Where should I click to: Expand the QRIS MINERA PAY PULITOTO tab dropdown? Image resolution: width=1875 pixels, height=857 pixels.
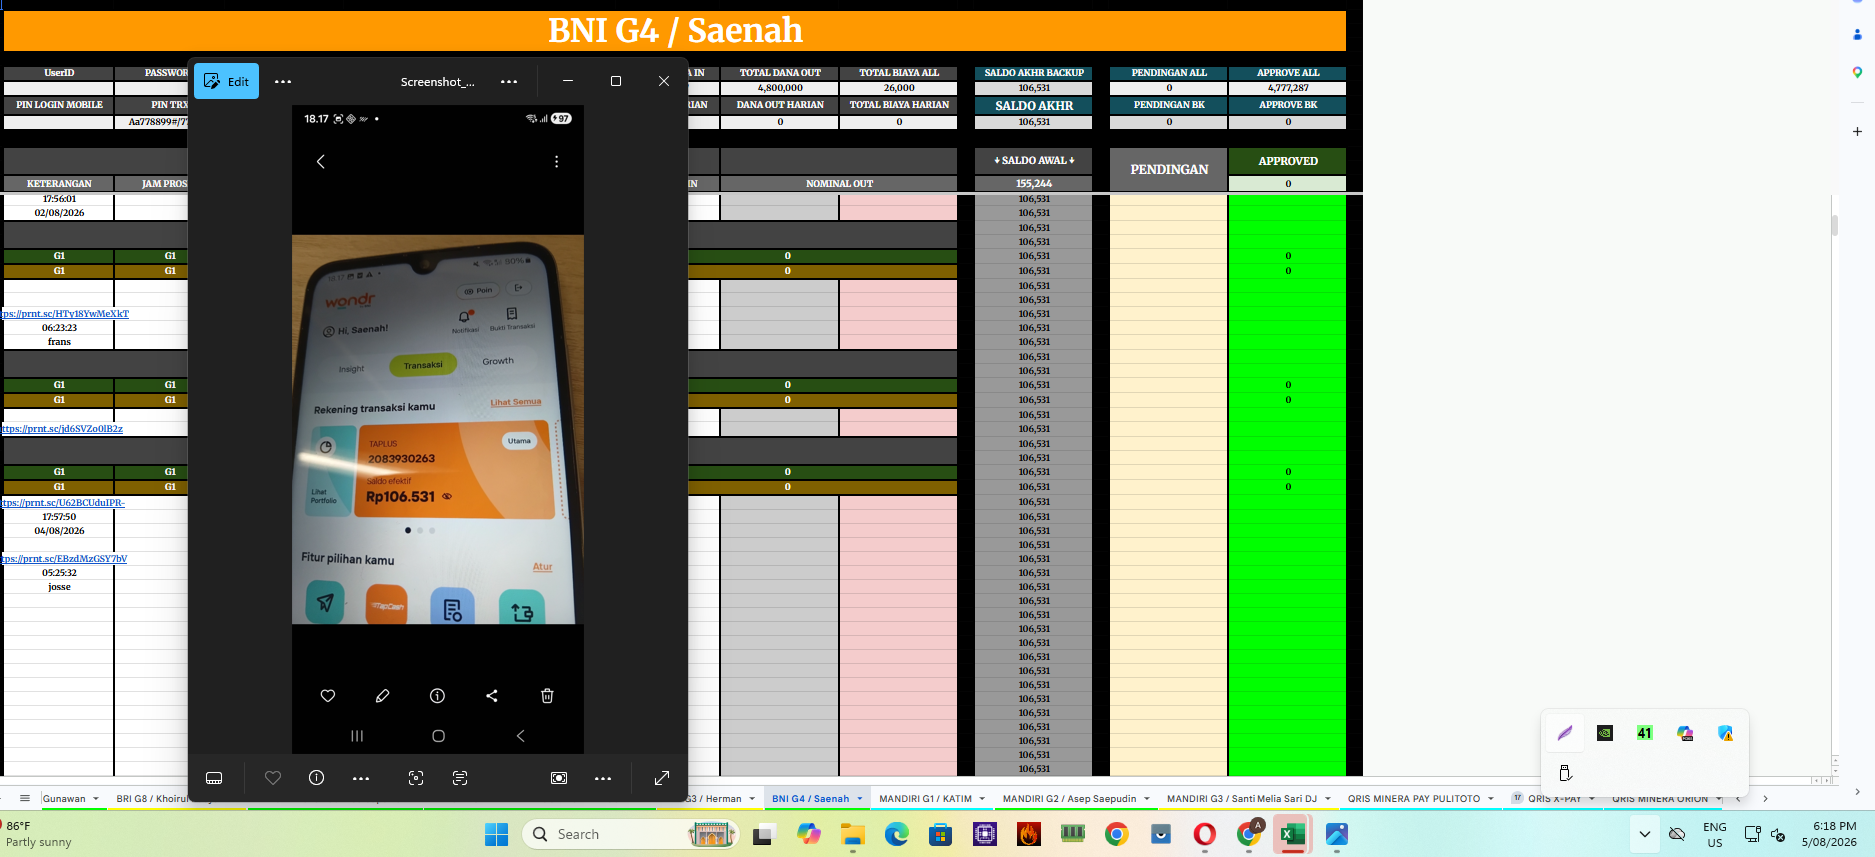coord(1491,799)
